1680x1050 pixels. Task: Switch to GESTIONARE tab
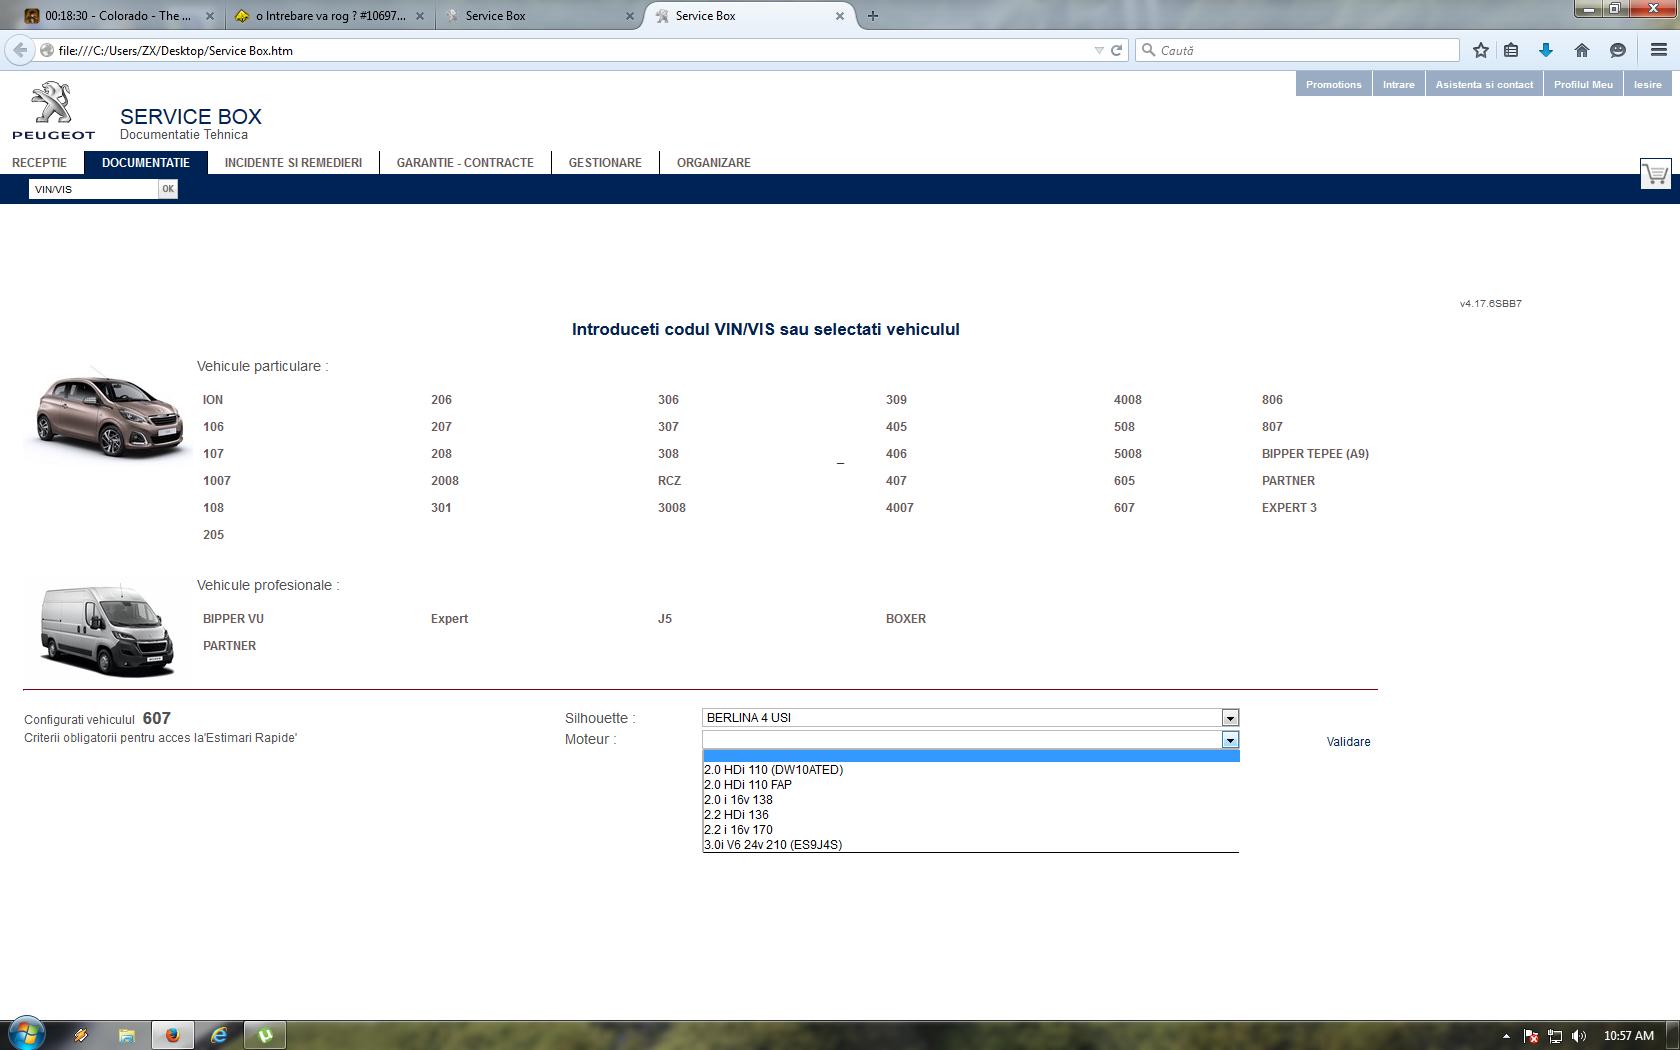605,163
